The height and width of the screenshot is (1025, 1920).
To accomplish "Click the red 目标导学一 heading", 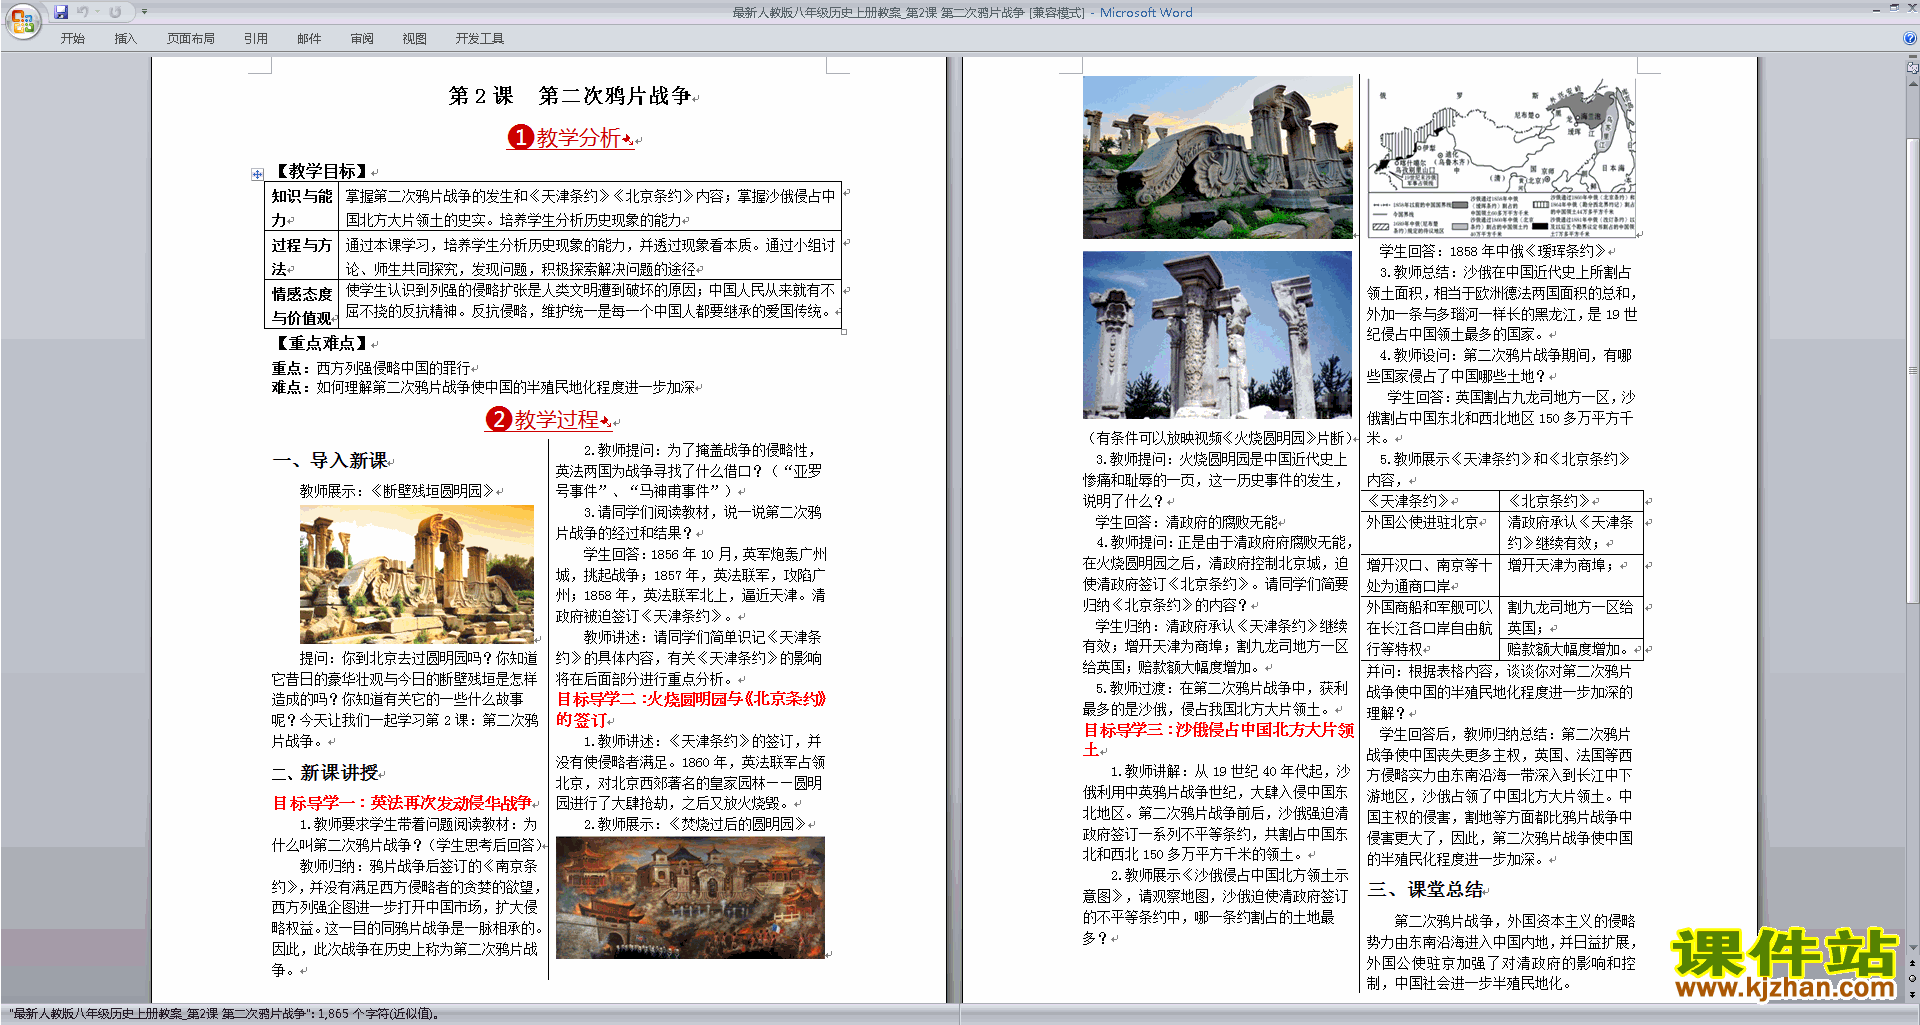I will click(x=403, y=803).
